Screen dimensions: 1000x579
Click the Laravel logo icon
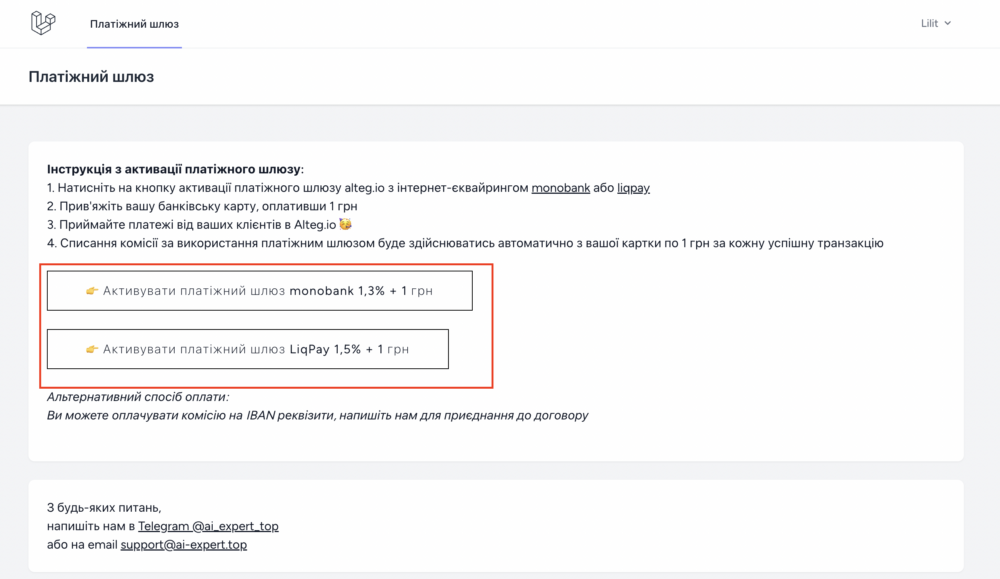click(x=43, y=23)
